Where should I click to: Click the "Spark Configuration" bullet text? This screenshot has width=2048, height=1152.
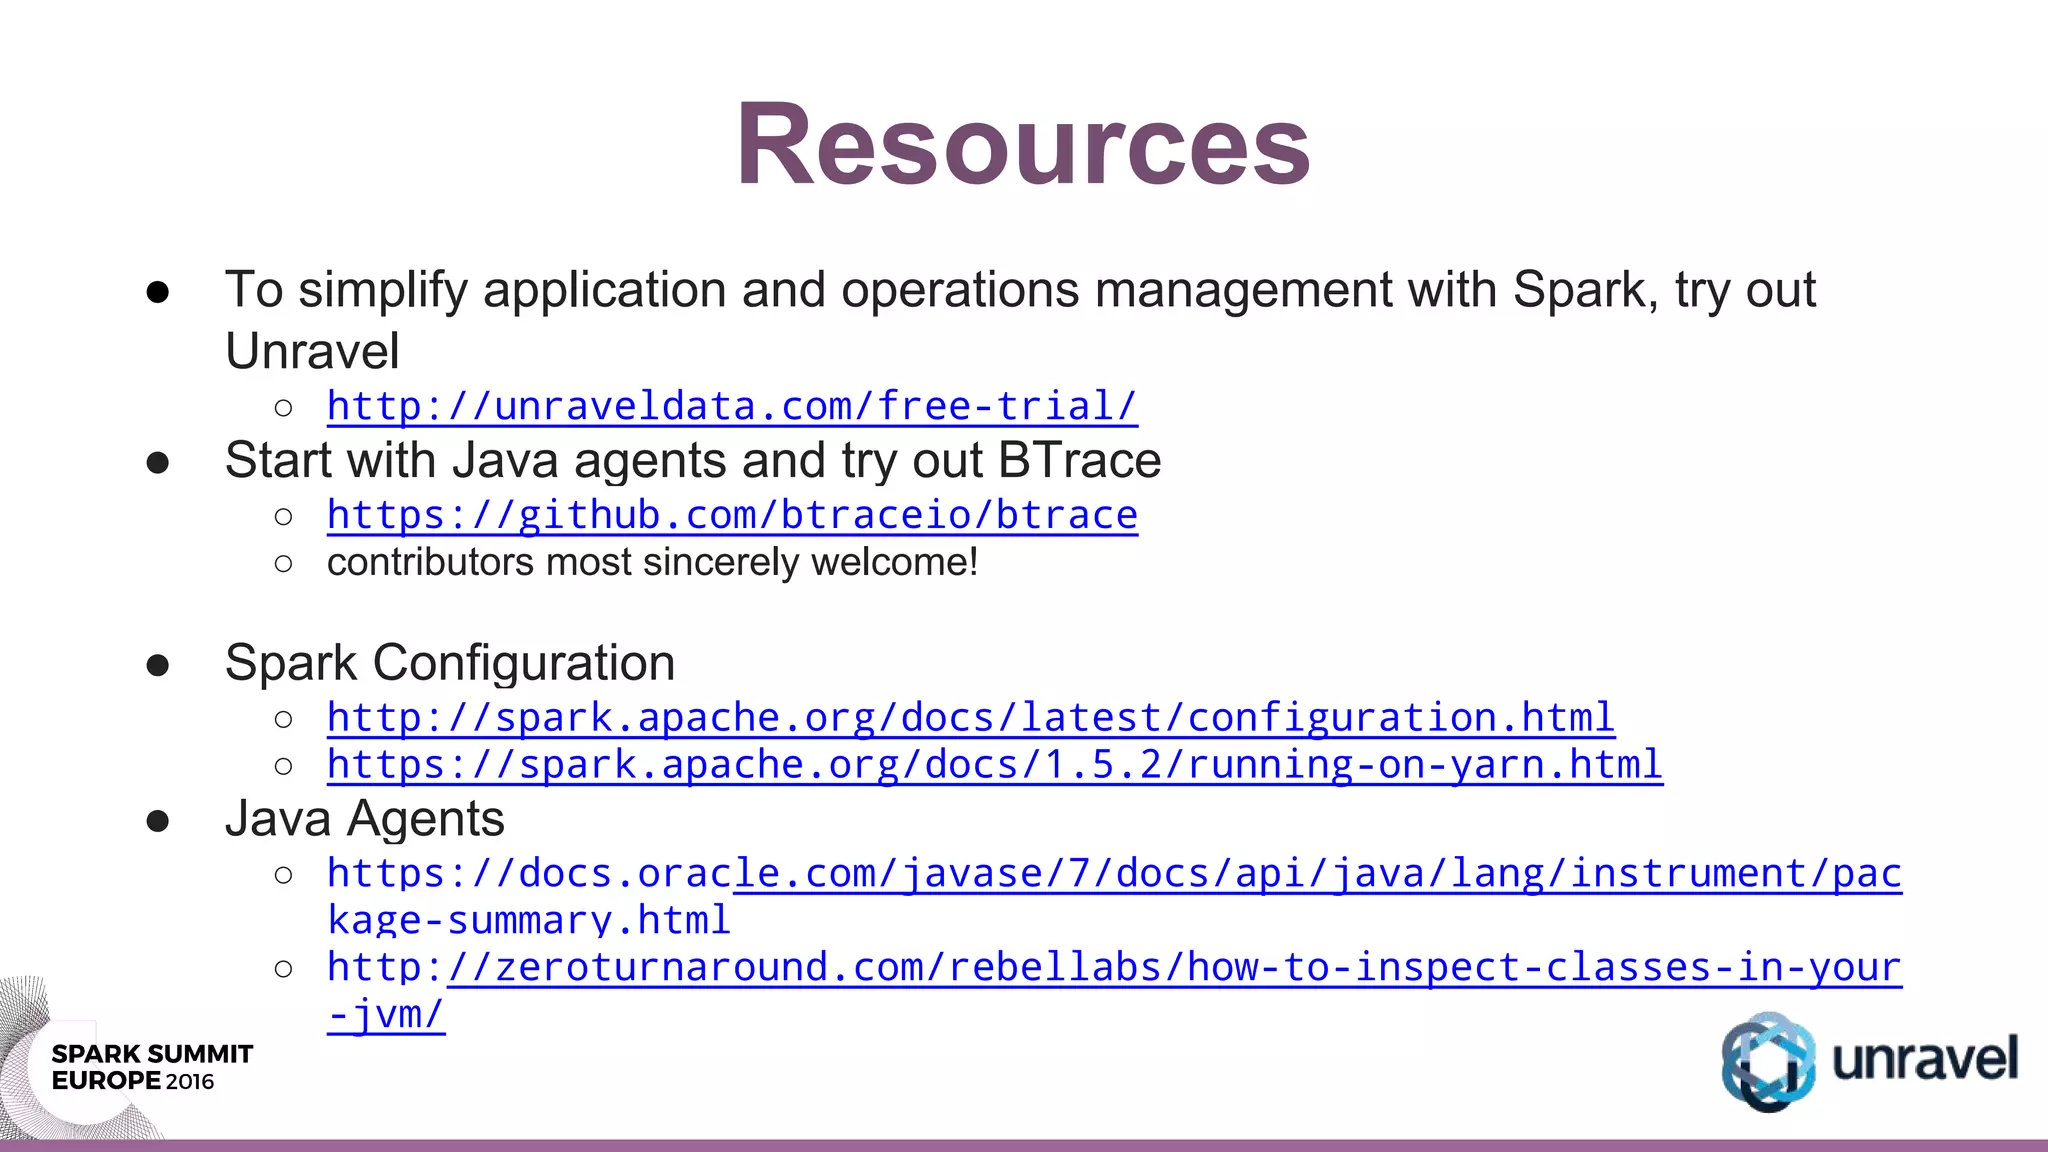pos(450,663)
